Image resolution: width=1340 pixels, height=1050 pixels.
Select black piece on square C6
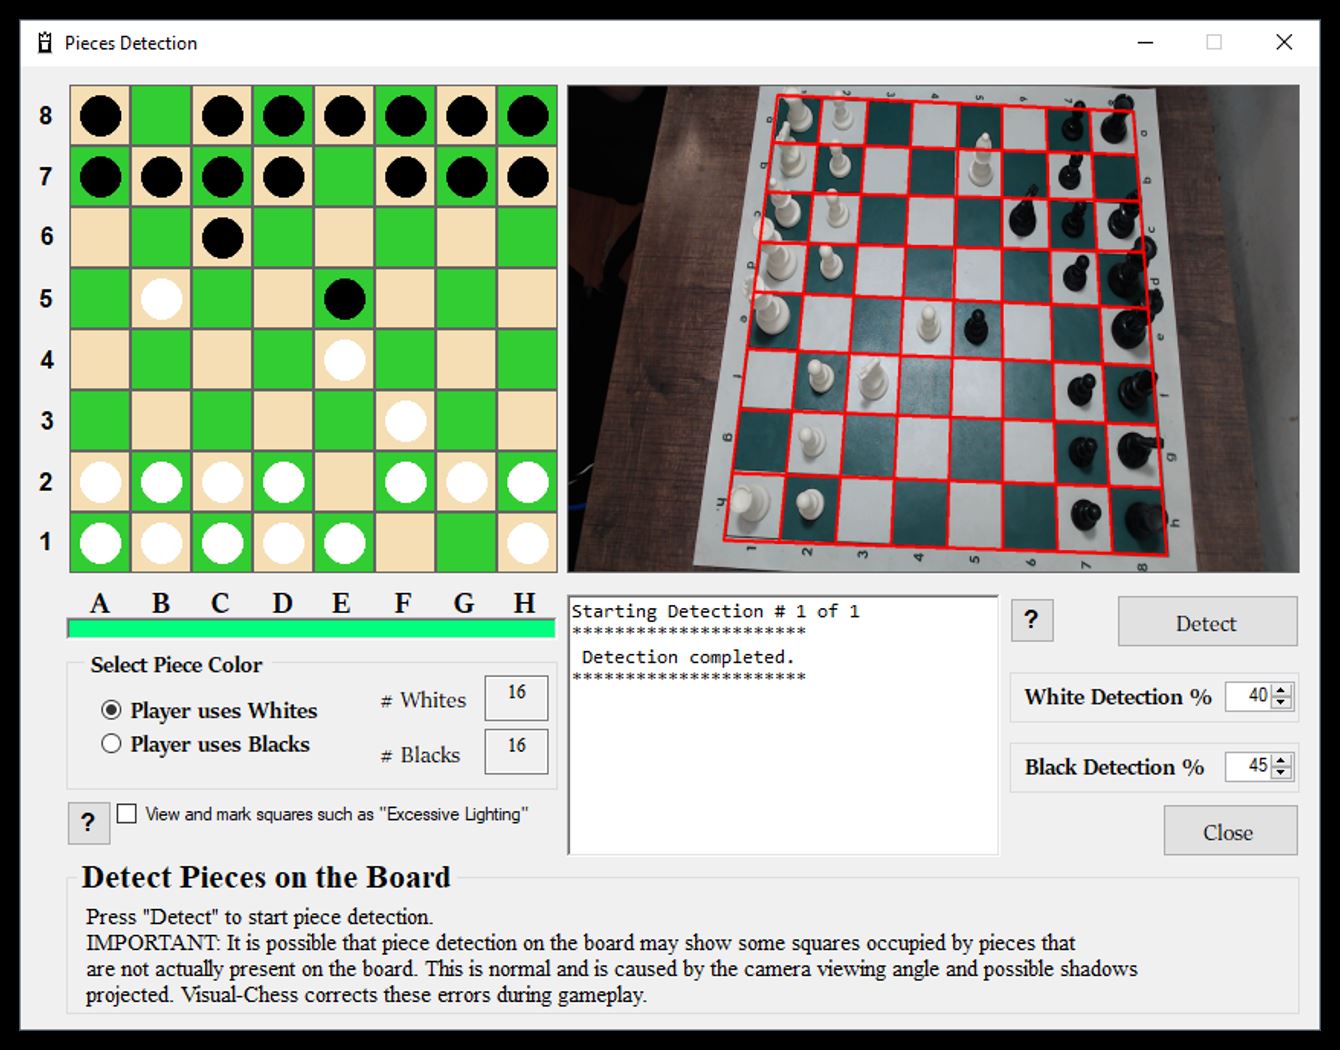[222, 238]
